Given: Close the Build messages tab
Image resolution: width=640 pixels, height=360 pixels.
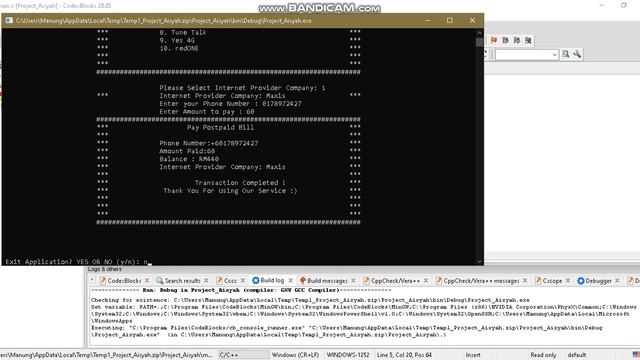Looking at the screenshot, I should click(353, 280).
